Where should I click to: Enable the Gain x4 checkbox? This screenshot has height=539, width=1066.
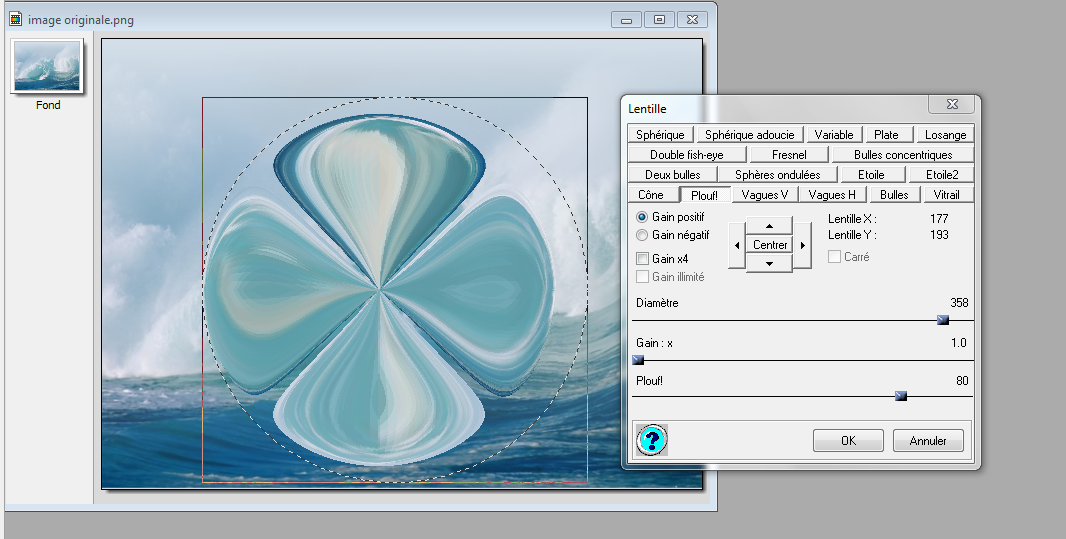tap(642, 259)
